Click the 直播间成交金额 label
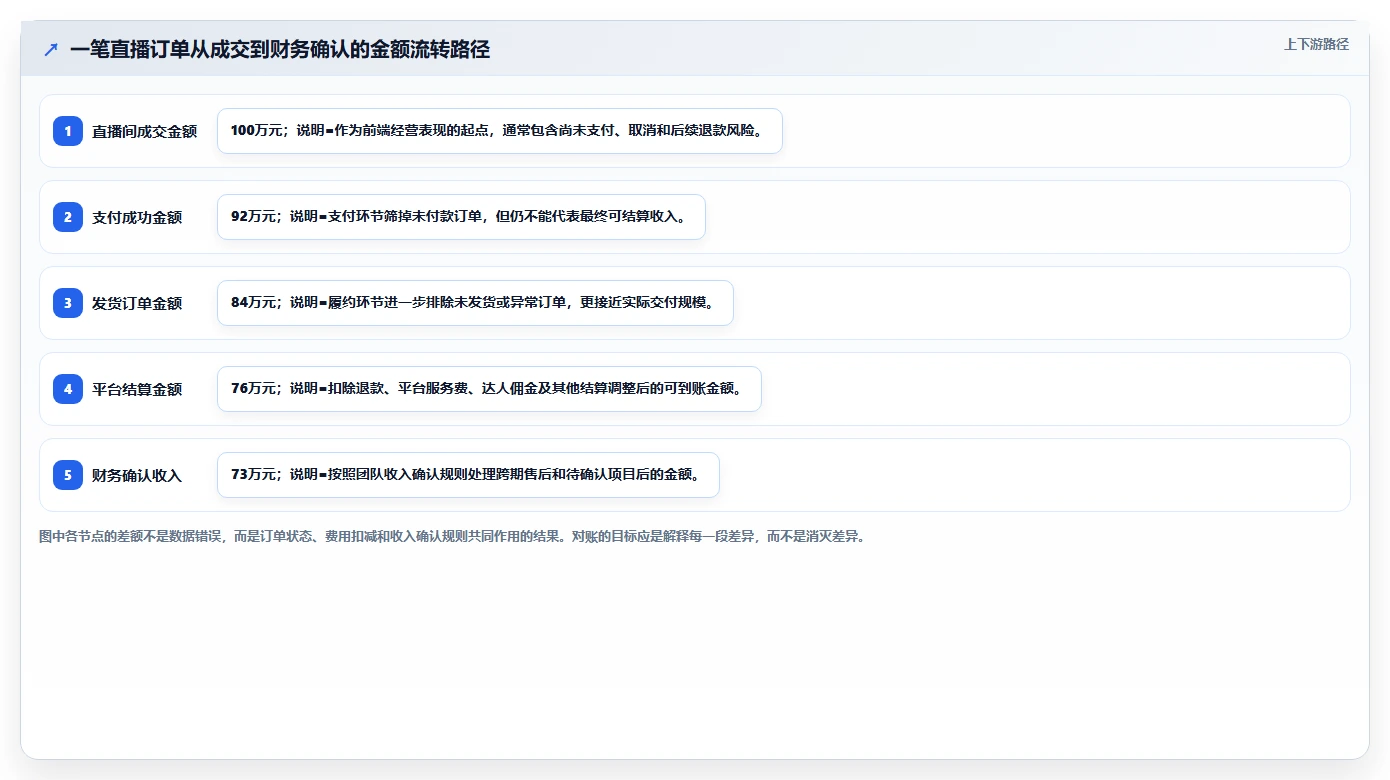This screenshot has width=1390, height=780. [x=144, y=131]
